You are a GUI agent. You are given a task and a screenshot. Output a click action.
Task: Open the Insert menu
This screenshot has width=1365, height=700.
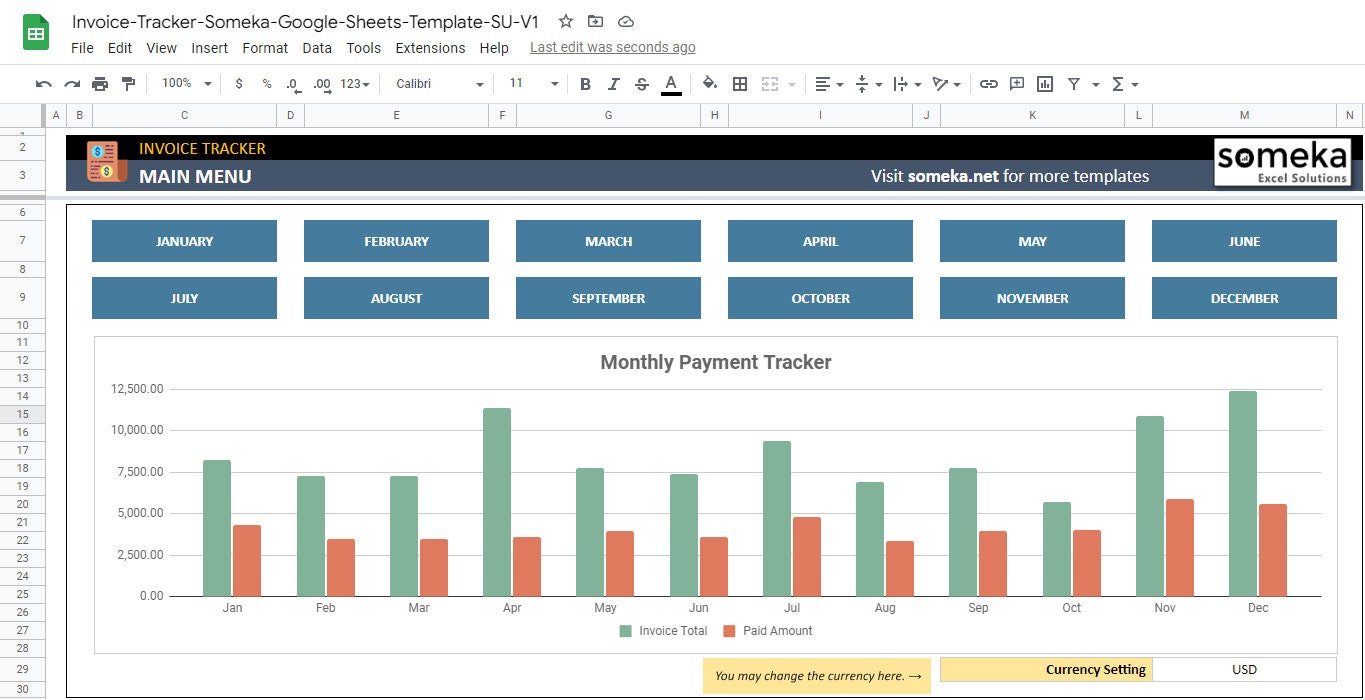(x=210, y=48)
